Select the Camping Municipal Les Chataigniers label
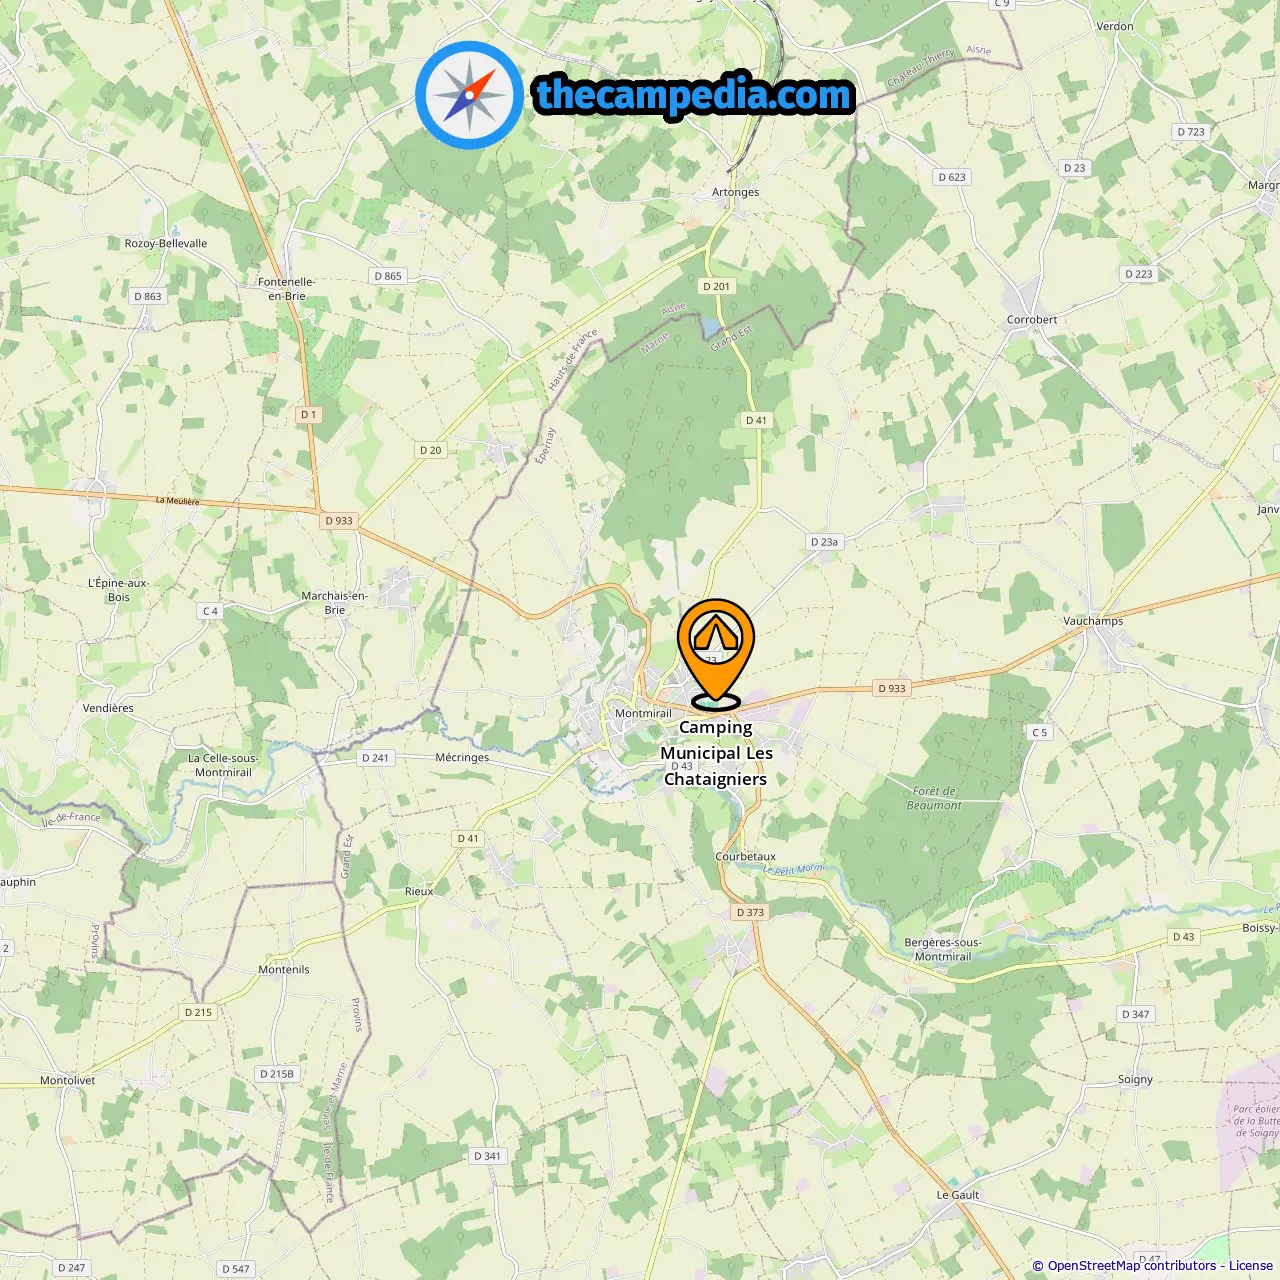This screenshot has width=1280, height=1280. click(716, 753)
